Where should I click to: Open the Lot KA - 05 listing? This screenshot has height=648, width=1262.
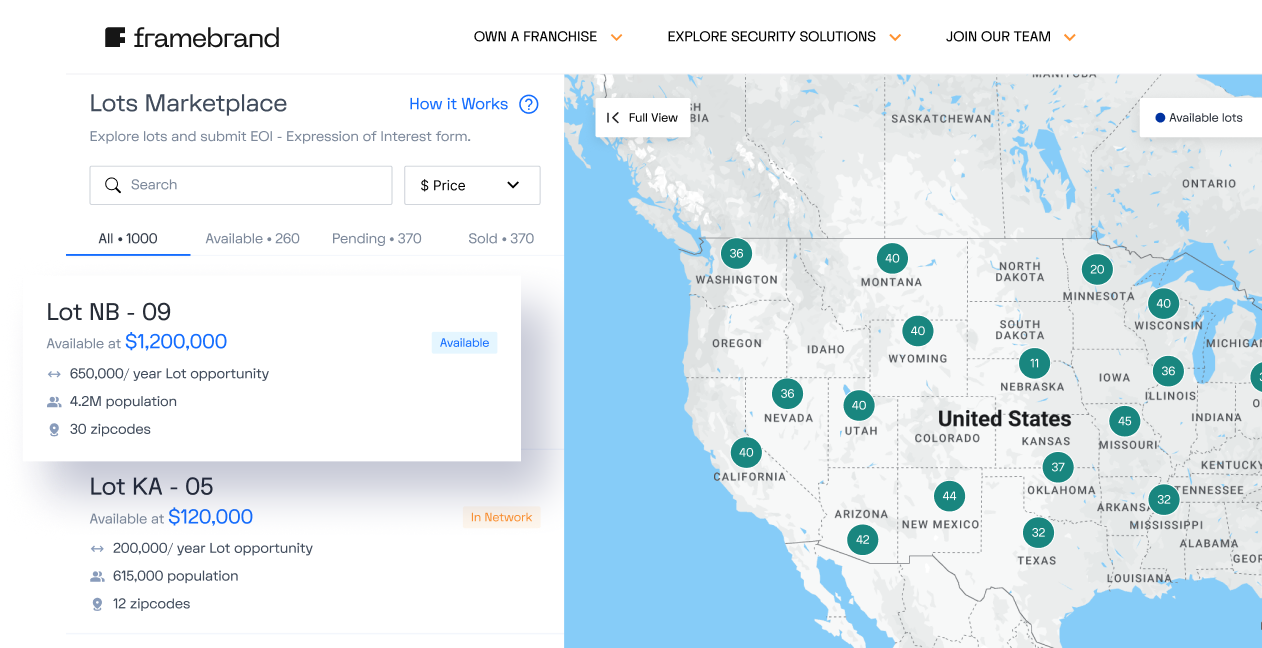pos(151,487)
